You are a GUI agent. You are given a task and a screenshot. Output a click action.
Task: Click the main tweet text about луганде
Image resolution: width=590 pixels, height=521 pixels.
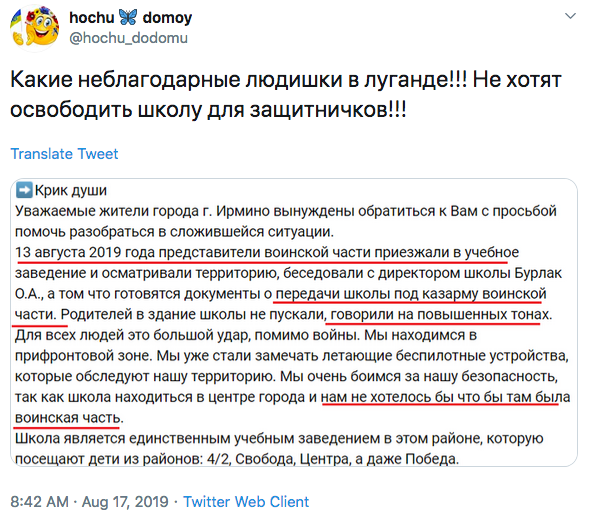(x=286, y=95)
